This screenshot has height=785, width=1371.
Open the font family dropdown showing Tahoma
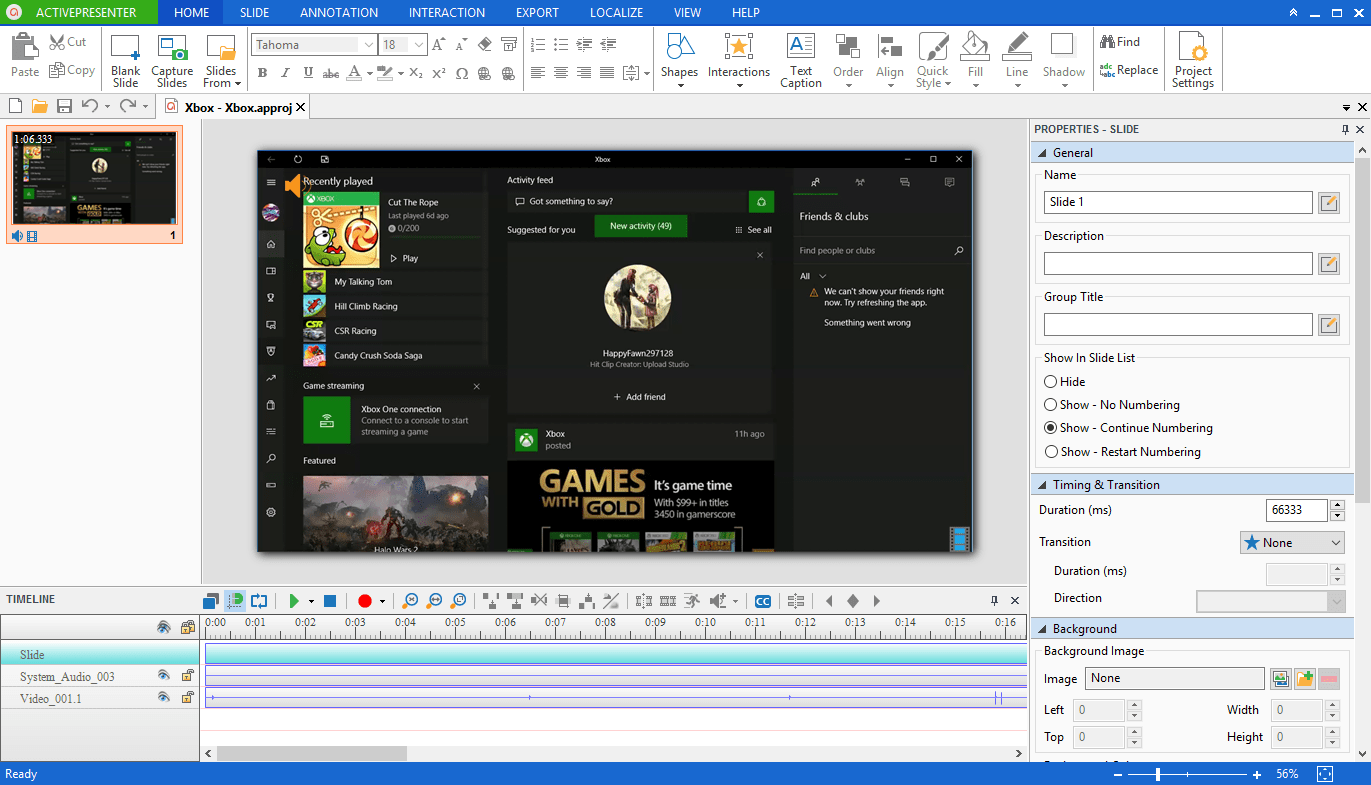click(312, 44)
